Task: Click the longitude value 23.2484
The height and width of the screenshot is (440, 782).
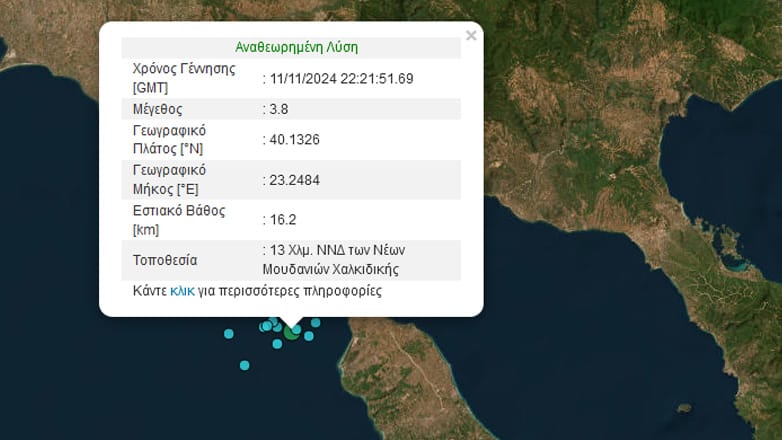Action: (294, 180)
